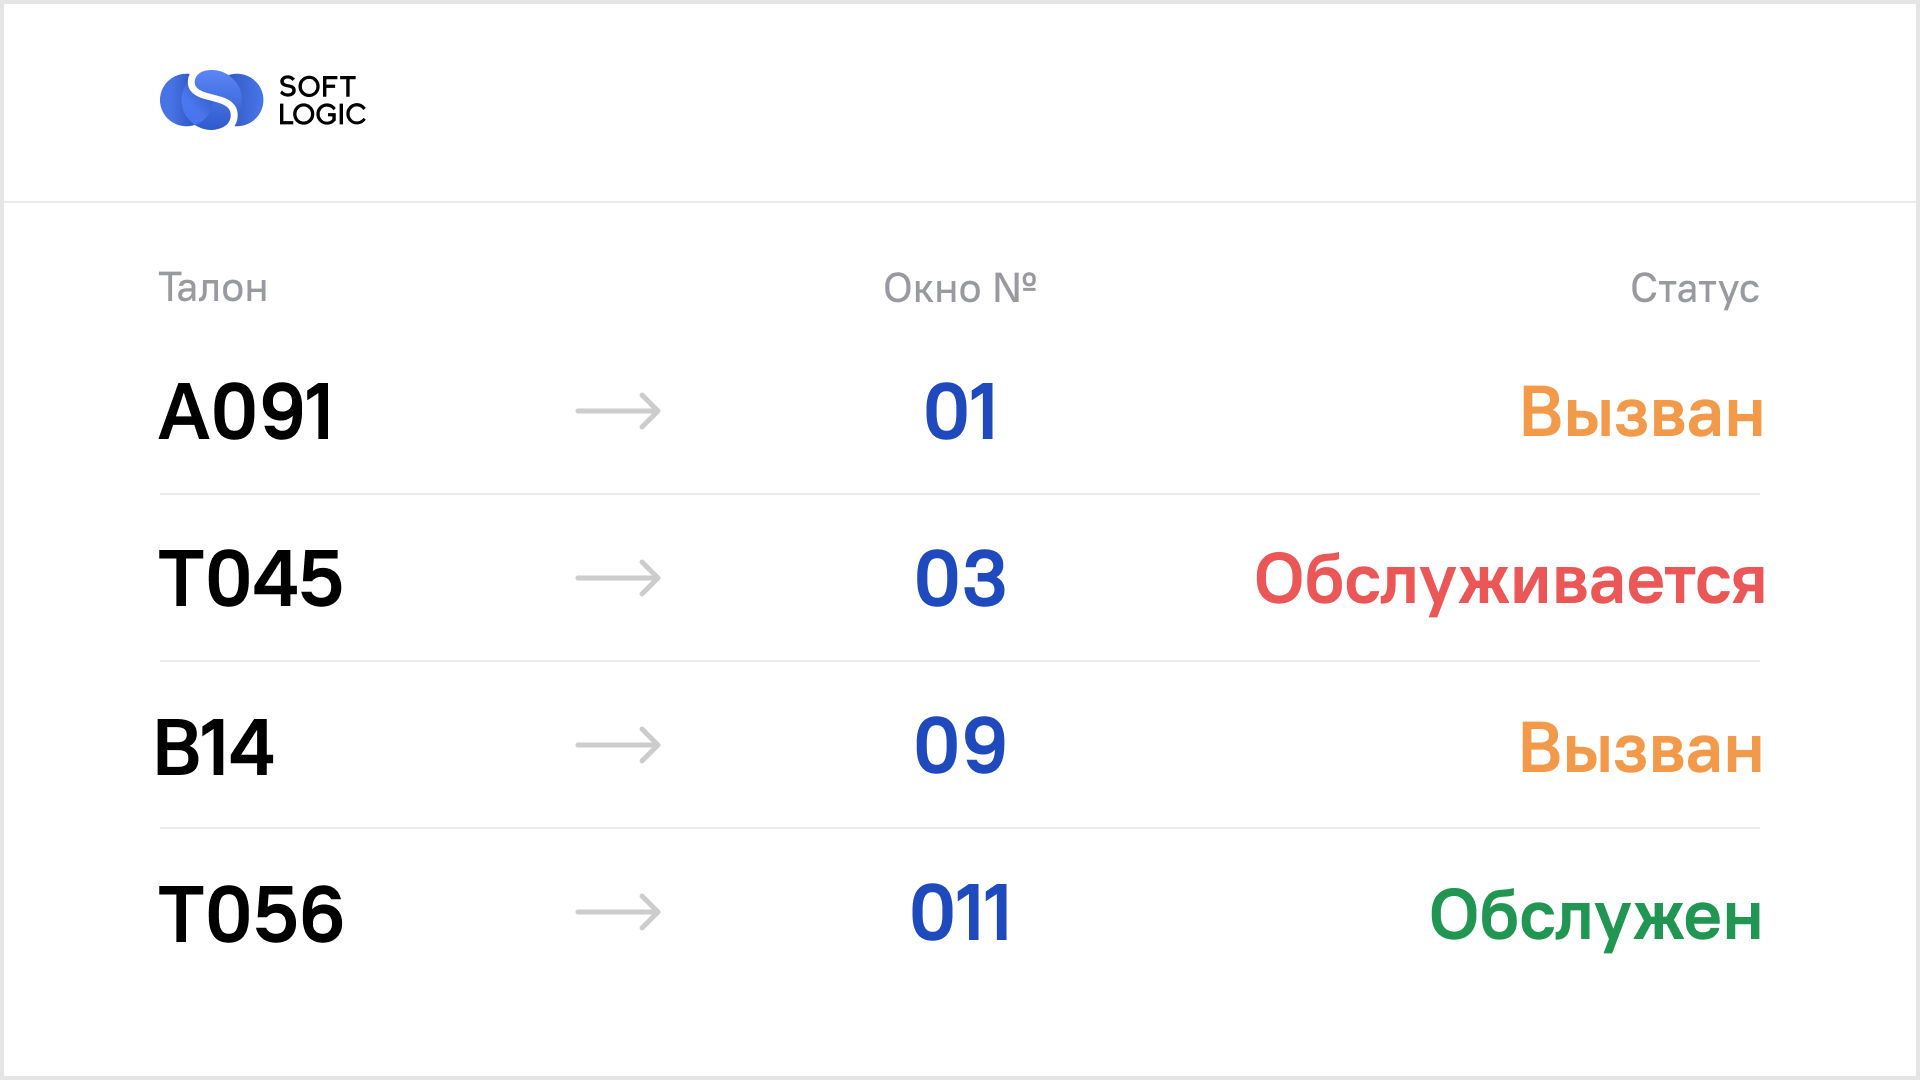The image size is (1920, 1080).
Task: Click the arrow in the B14 row
Action: [618, 745]
